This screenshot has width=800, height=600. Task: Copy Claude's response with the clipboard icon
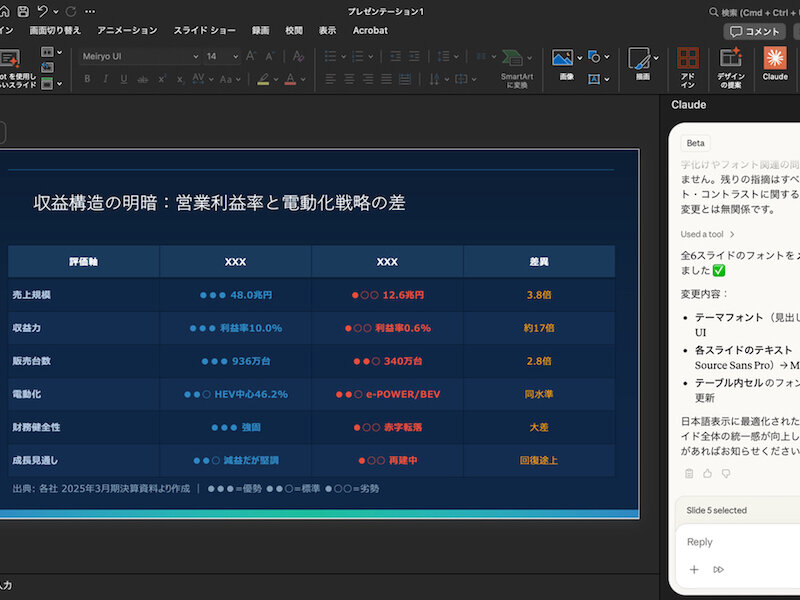pos(689,473)
